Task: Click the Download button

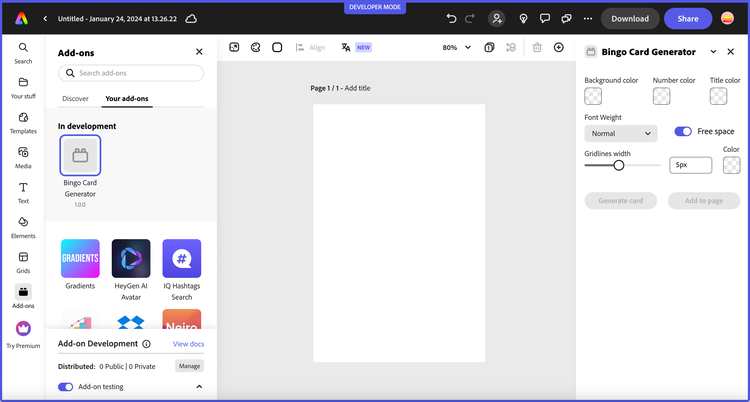Action: tap(630, 19)
